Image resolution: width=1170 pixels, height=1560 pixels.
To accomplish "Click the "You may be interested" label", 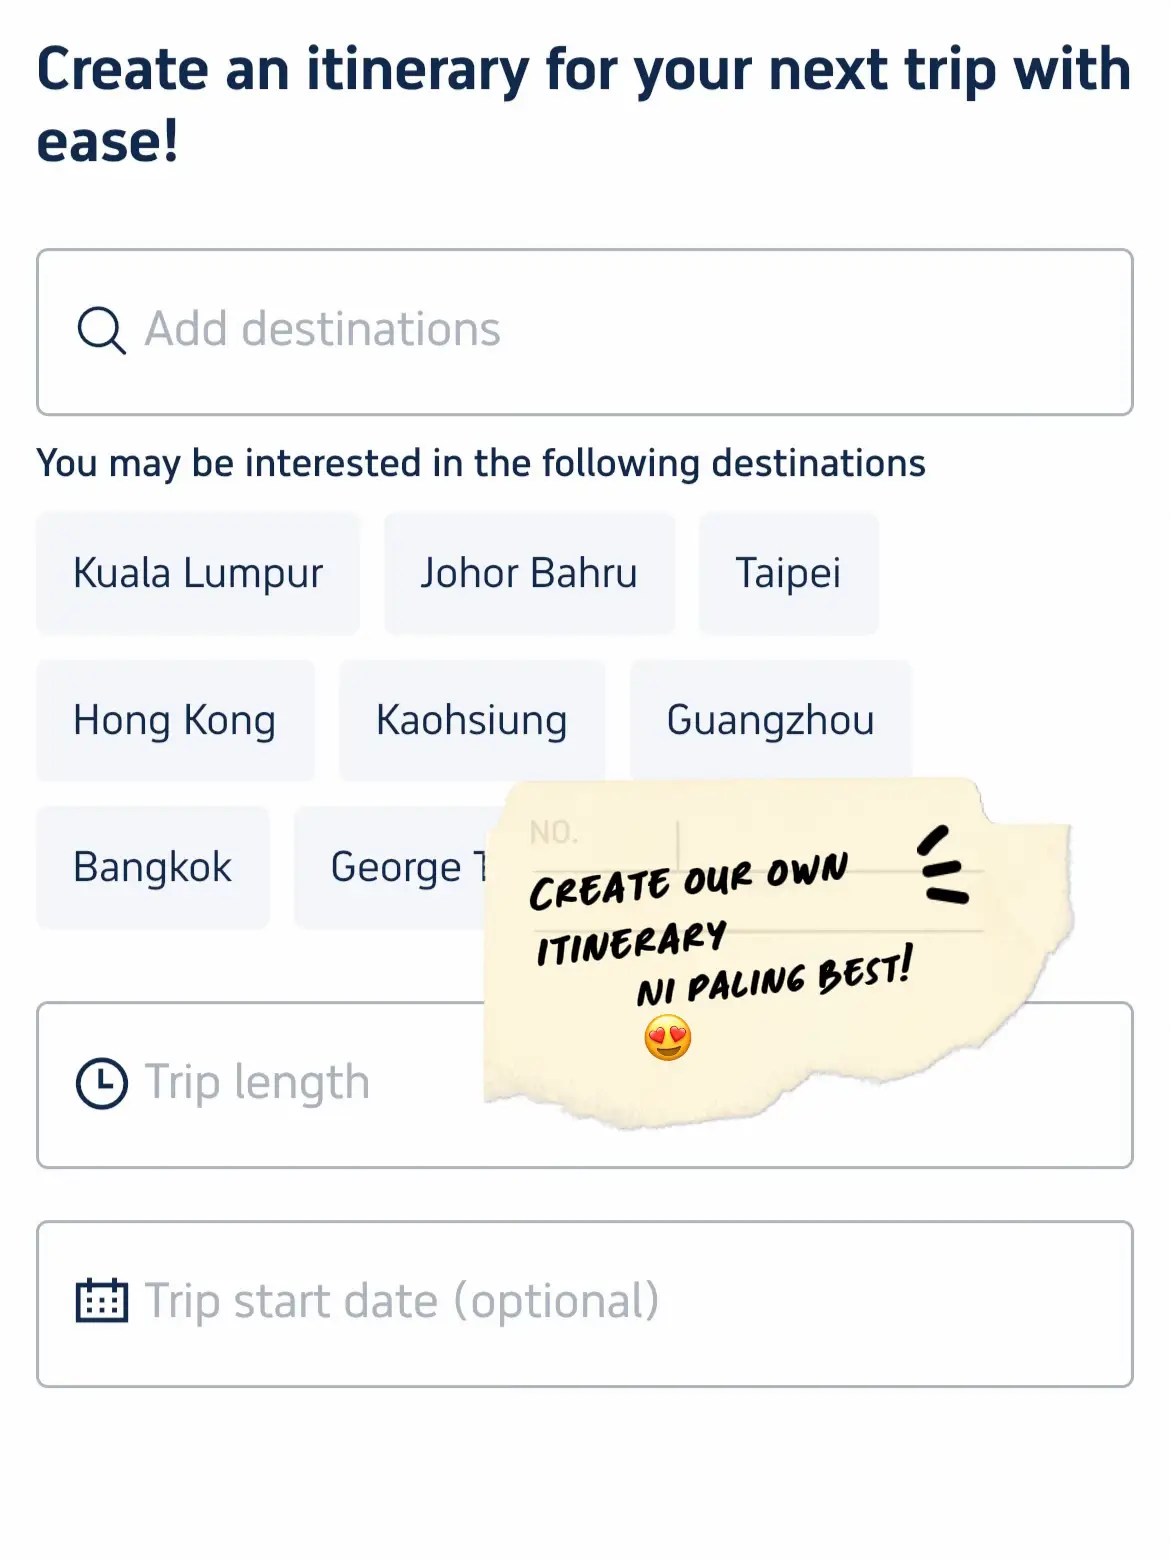I will [x=481, y=464].
